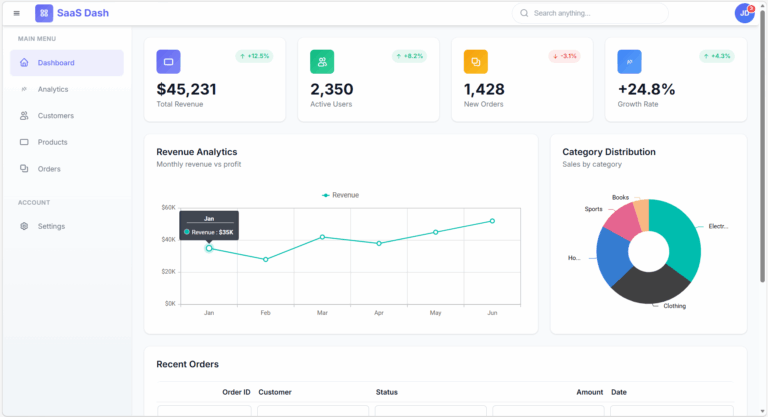The image size is (768, 417).
Task: Click the New Orders card icon
Action: pos(476,62)
